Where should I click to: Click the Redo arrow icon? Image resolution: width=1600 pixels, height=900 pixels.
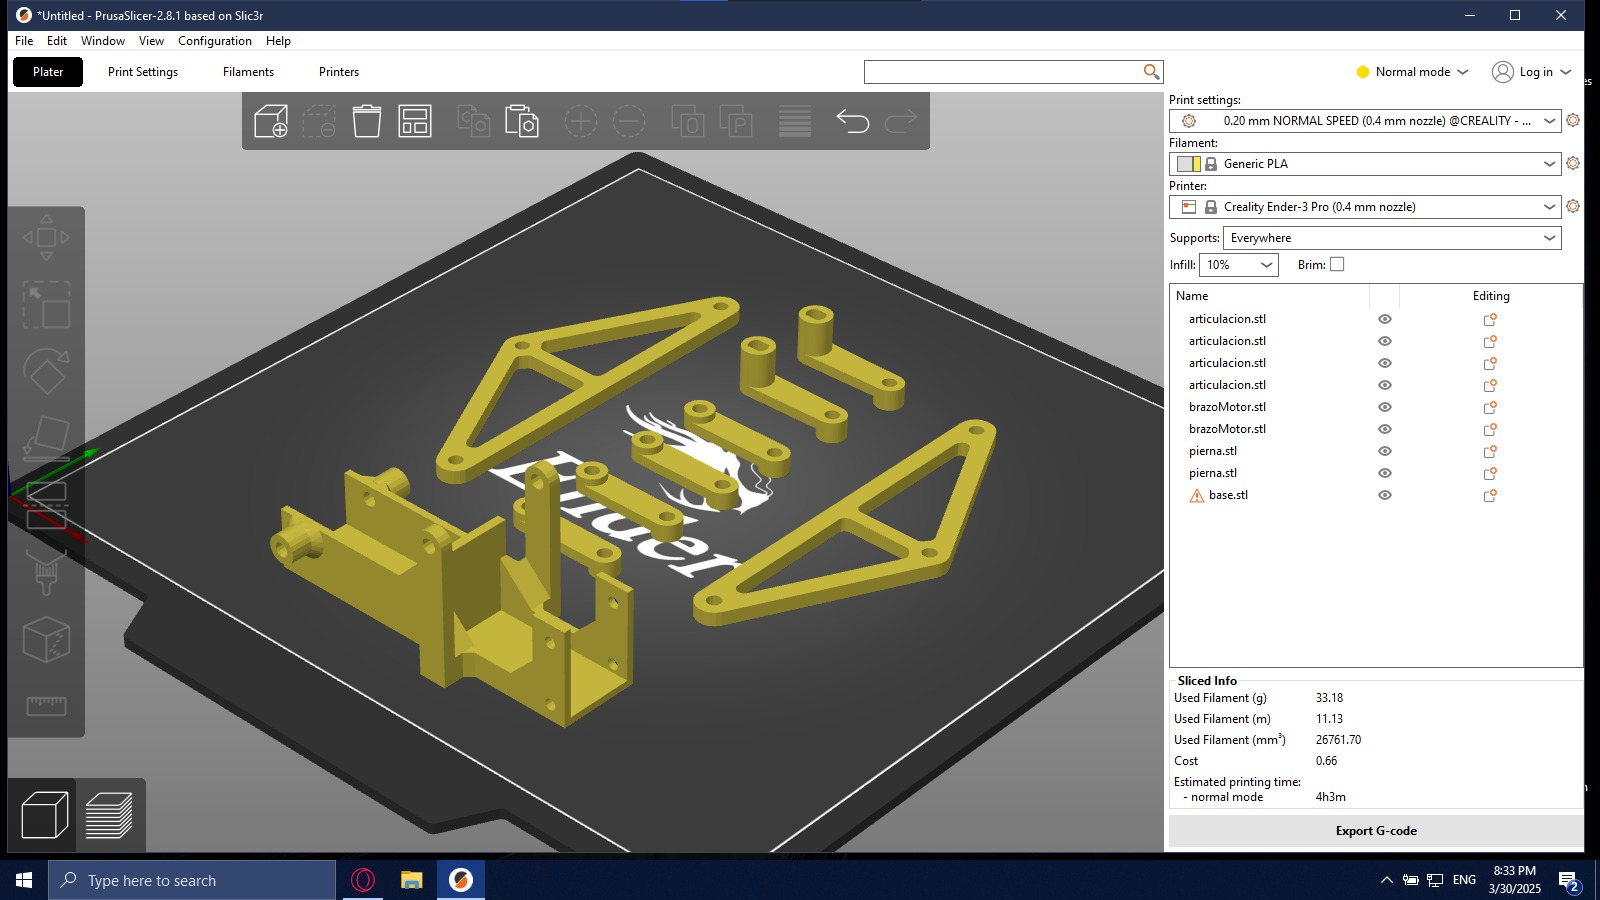901,121
